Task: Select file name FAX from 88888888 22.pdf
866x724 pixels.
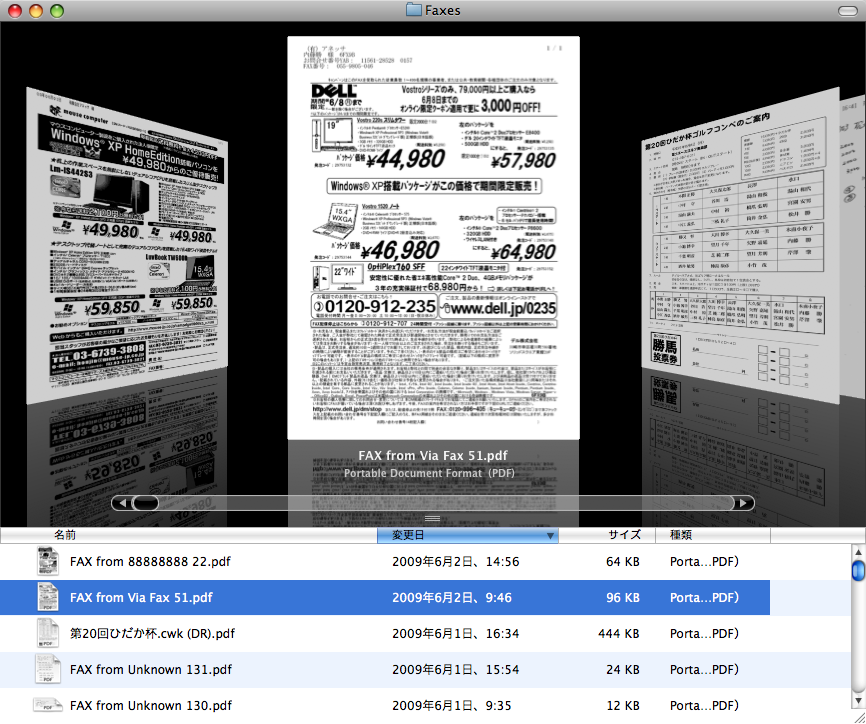Action: coord(150,562)
